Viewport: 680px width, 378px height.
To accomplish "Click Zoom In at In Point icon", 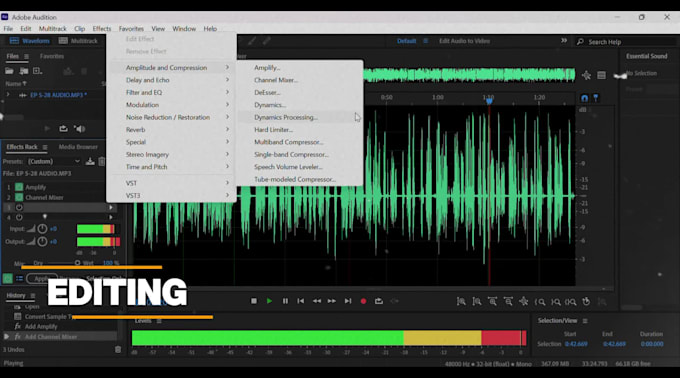I will pyautogui.click(x=540, y=302).
